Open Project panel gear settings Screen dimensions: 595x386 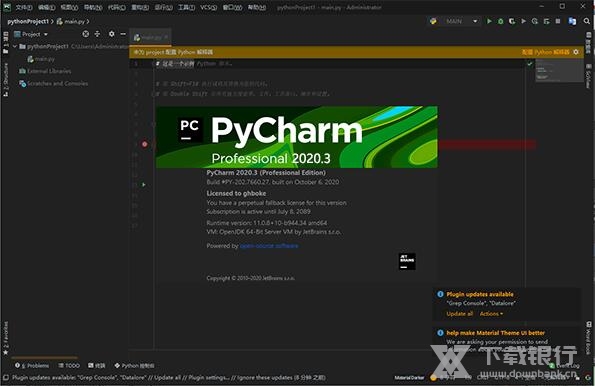pyautogui.click(x=111, y=34)
